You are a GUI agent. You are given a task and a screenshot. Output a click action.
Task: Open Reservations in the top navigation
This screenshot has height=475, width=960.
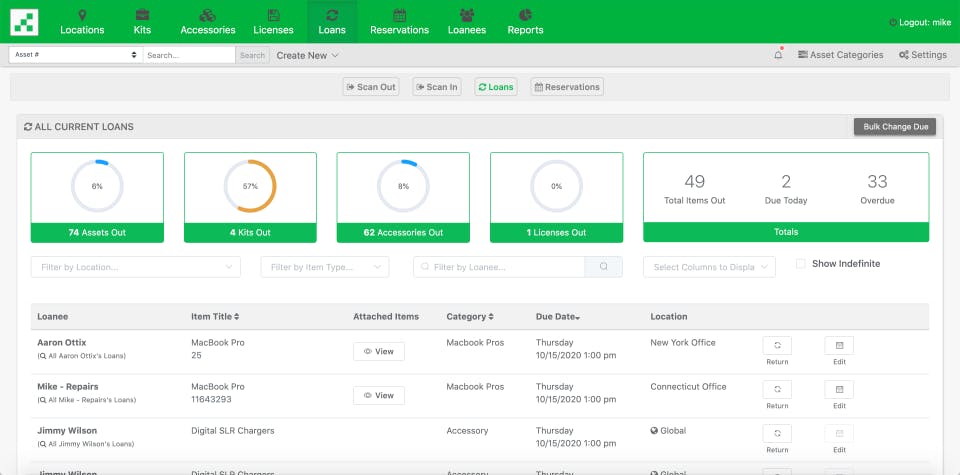(x=399, y=22)
